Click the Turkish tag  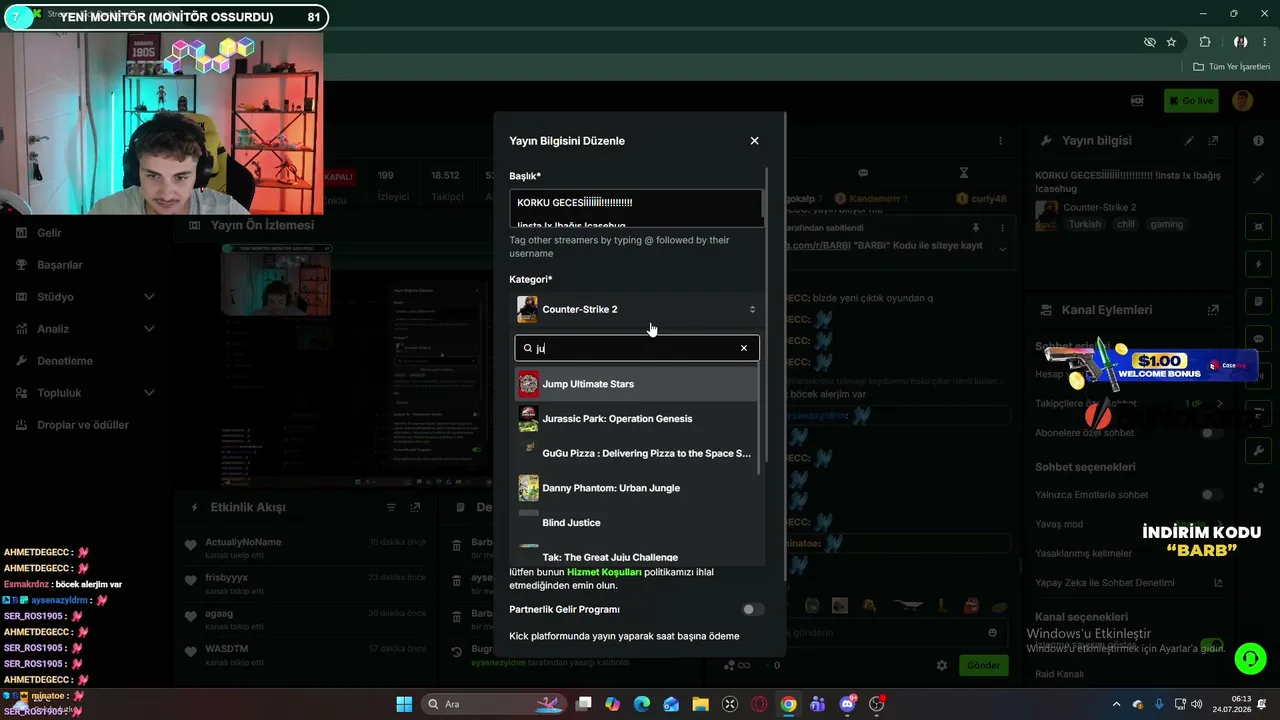click(1085, 225)
